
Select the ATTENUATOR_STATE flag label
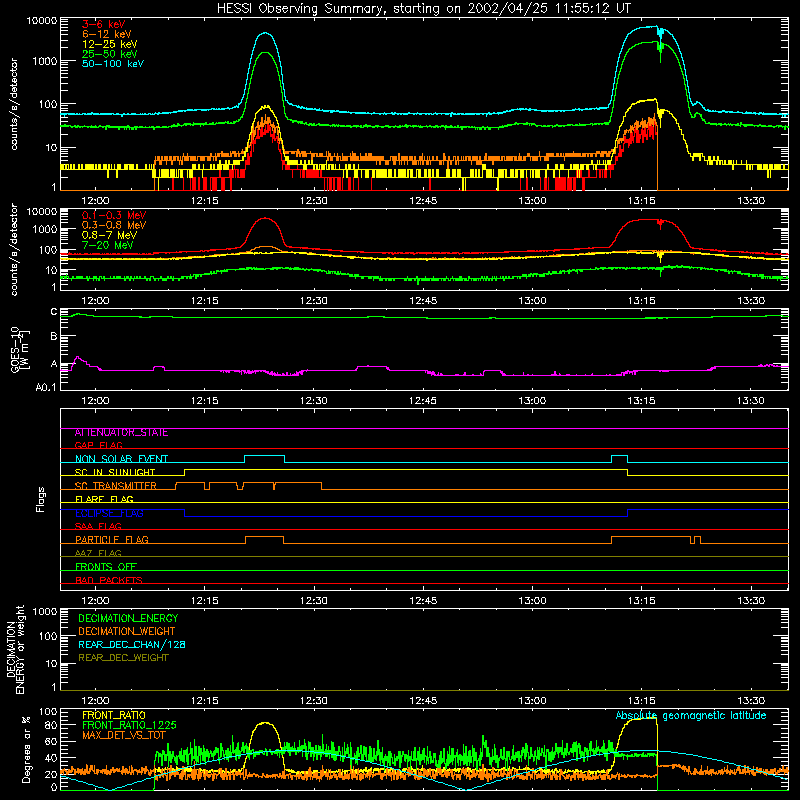(x=121, y=433)
